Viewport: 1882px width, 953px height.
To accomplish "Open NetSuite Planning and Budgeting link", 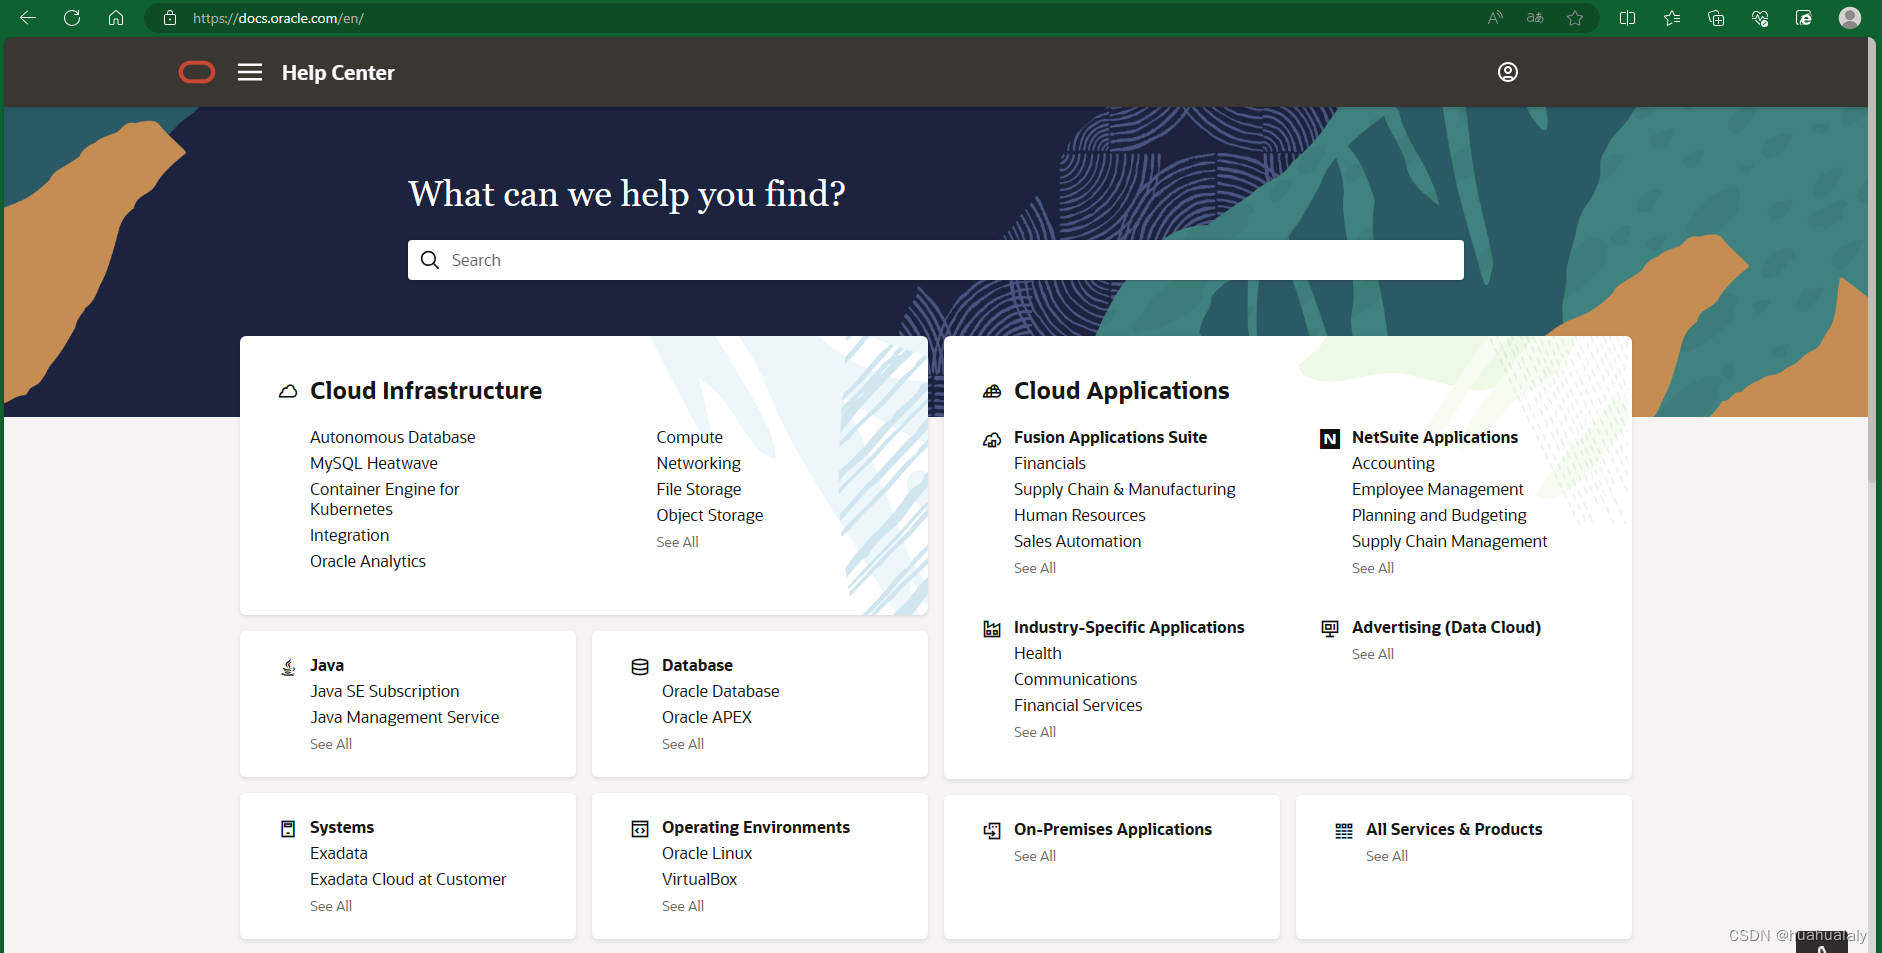I will coord(1439,515).
